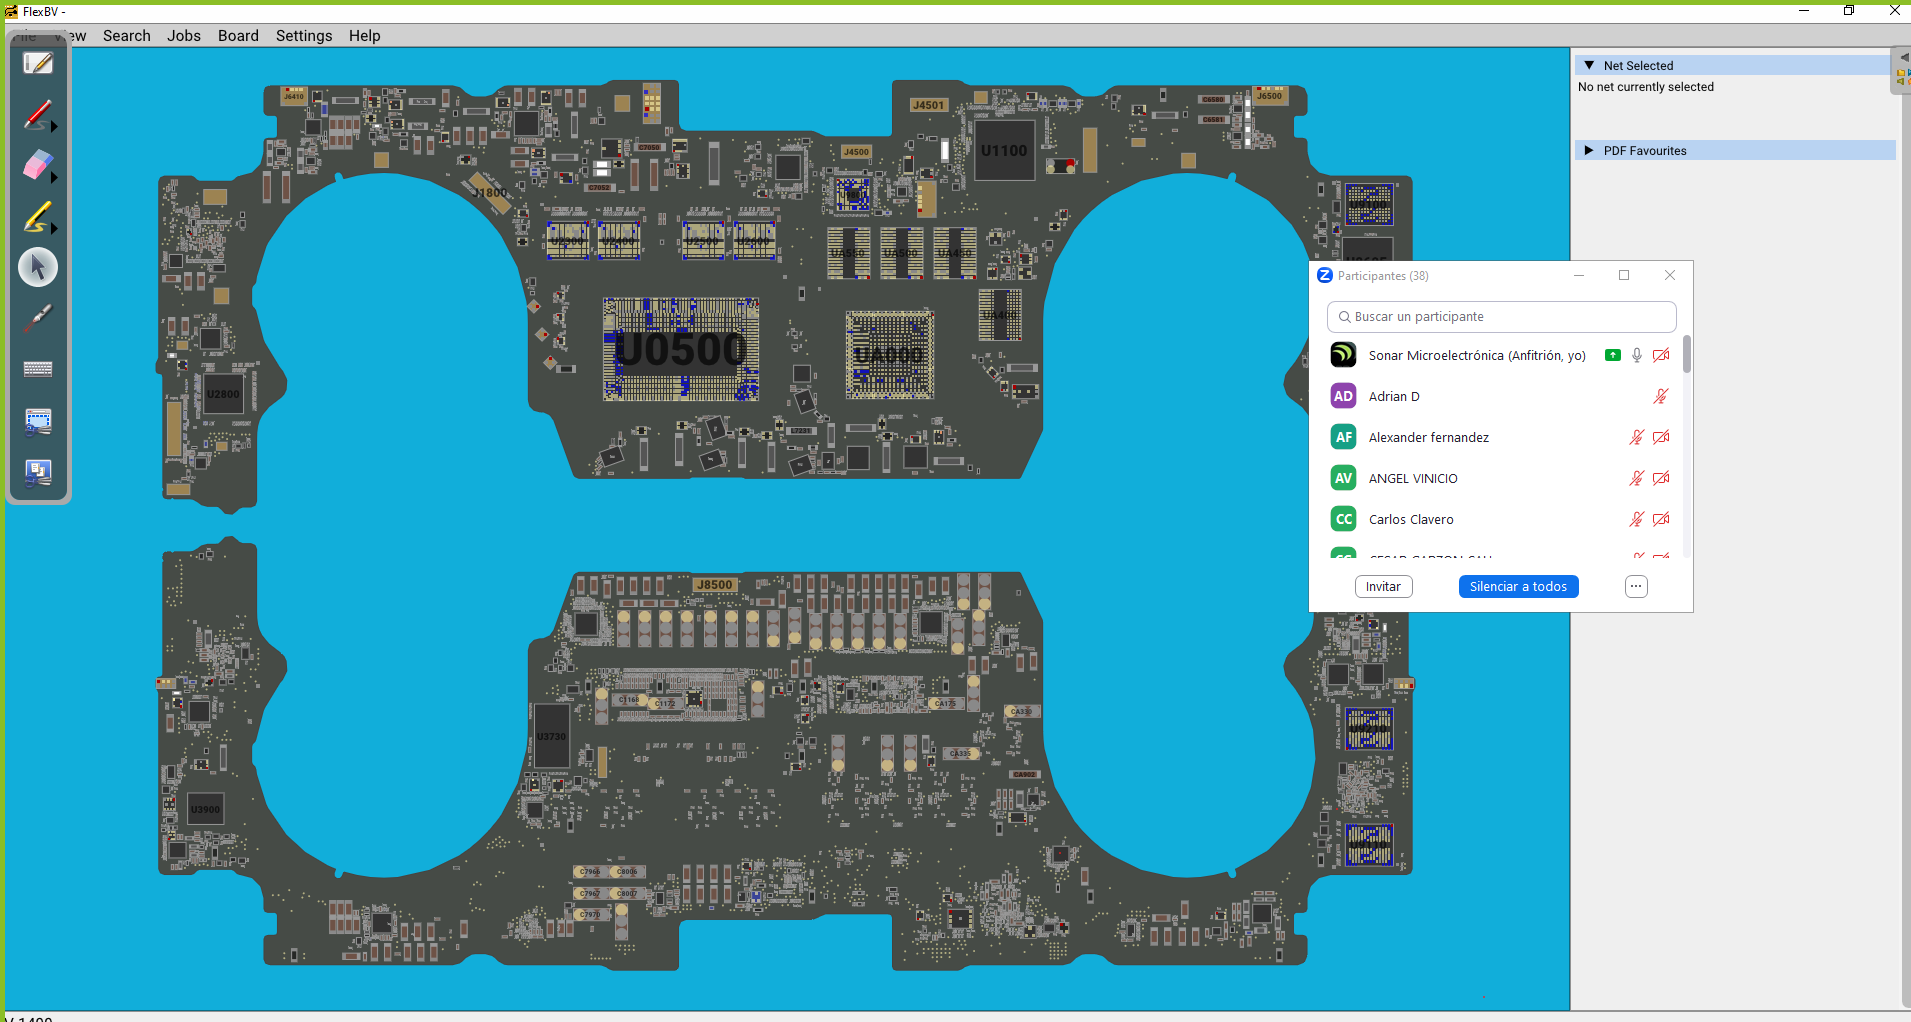Pick the pink eraser tool
1911x1022 pixels.
click(x=37, y=166)
